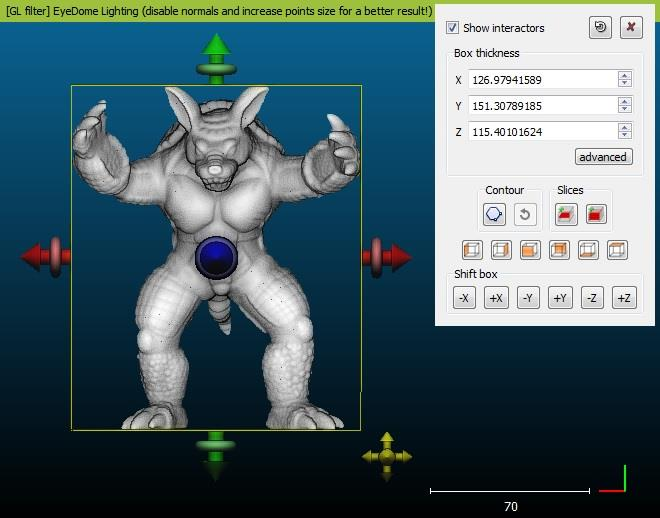Click the X thickness value field

click(541, 79)
